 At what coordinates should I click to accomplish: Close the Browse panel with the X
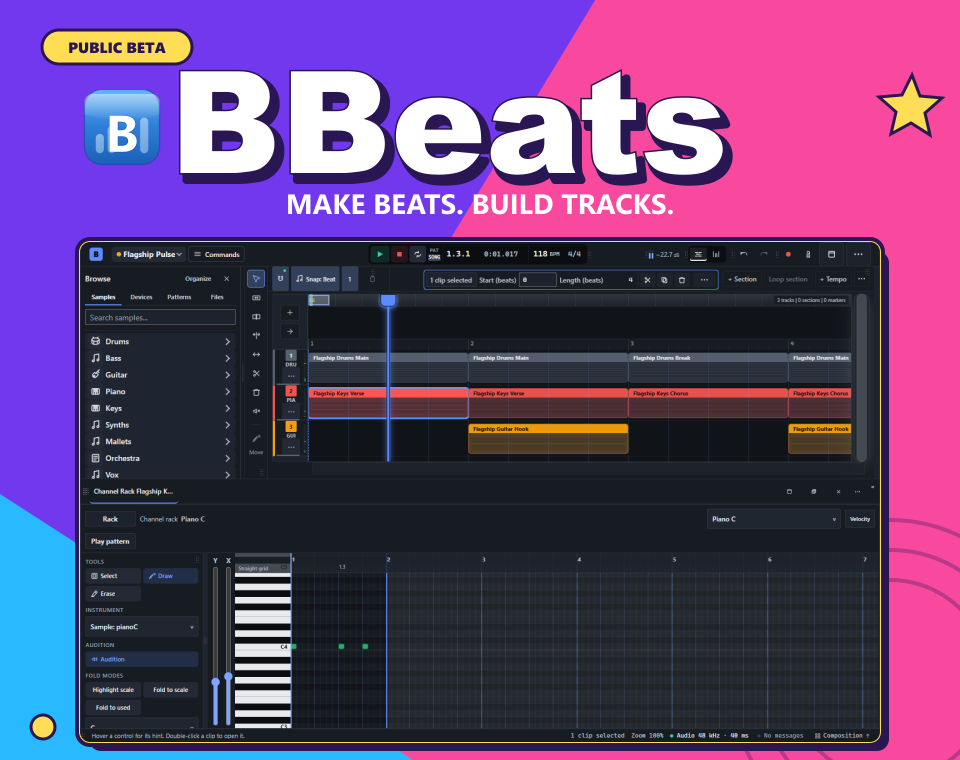click(227, 279)
